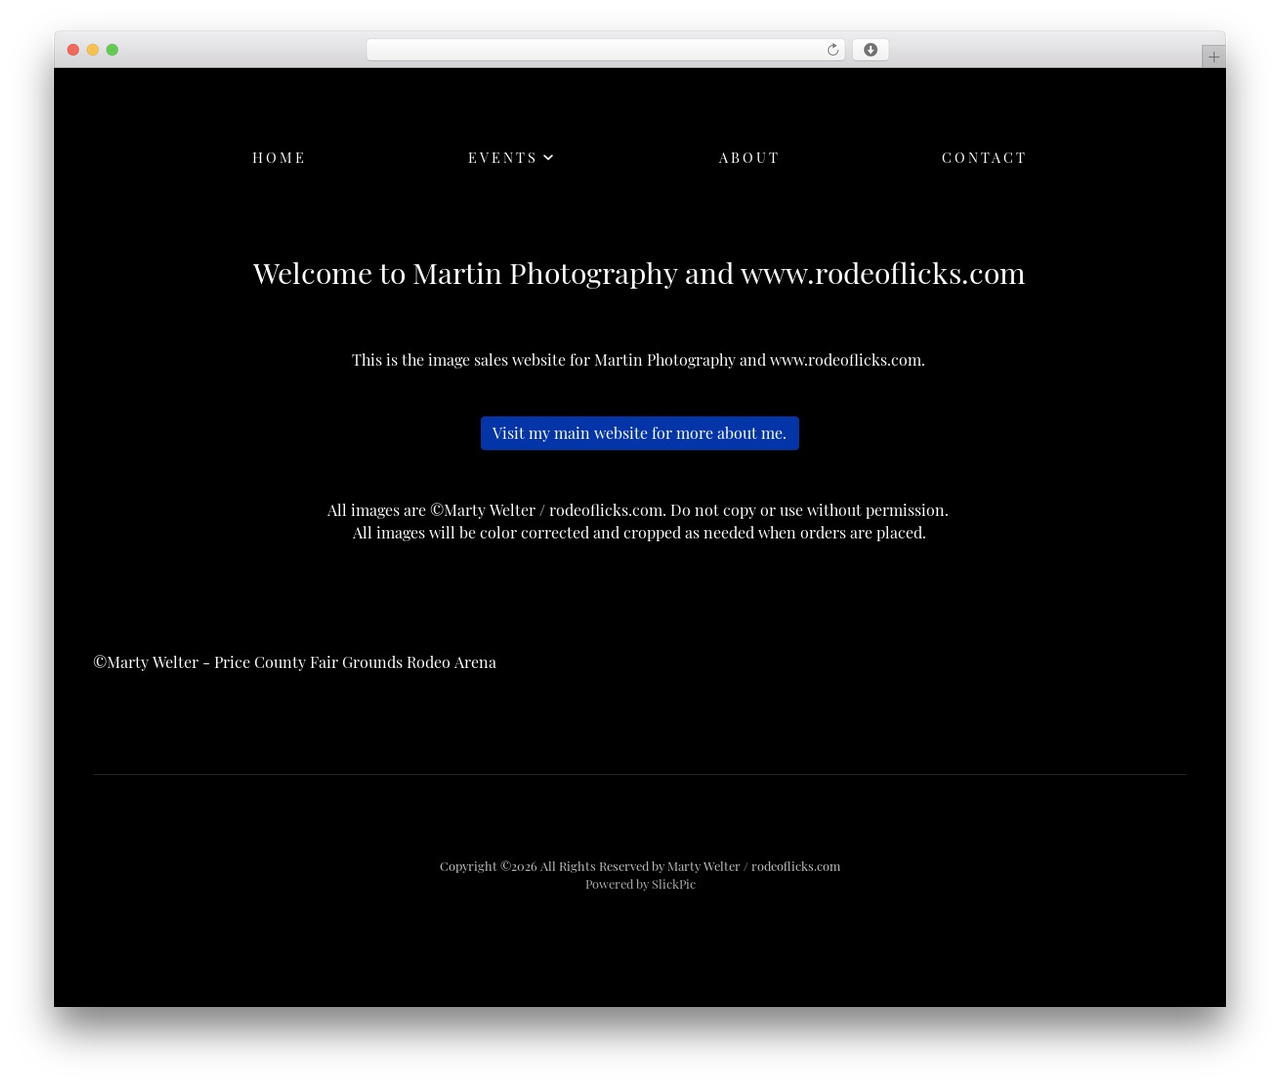Screen dimensions: 1280x1084
Task: Go to the Home menu item
Action: point(279,158)
